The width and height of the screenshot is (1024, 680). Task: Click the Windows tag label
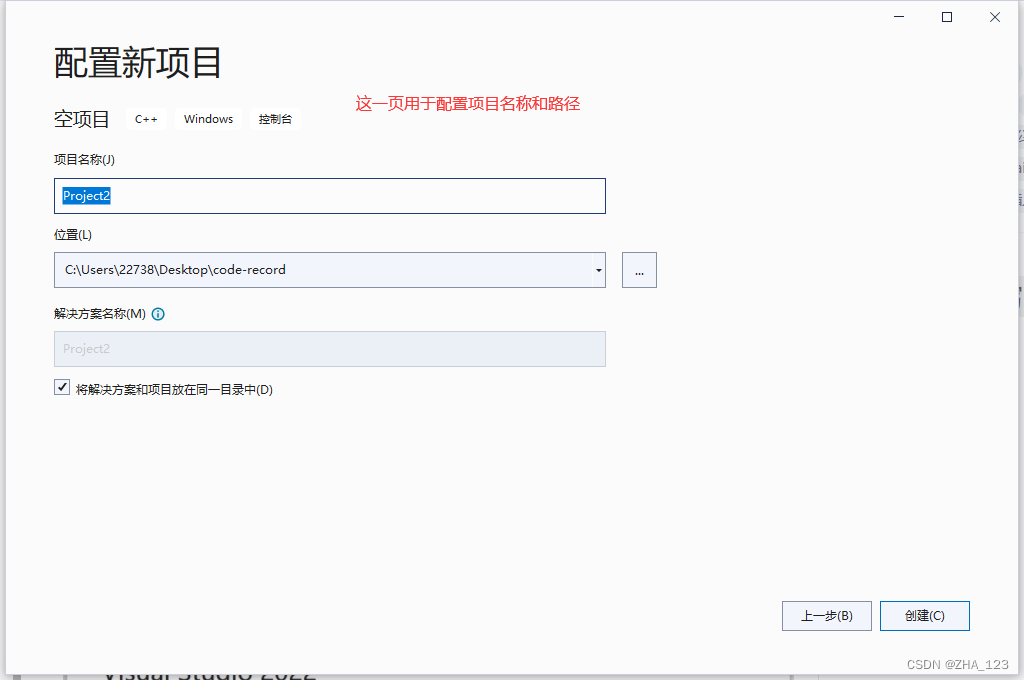pyautogui.click(x=208, y=119)
